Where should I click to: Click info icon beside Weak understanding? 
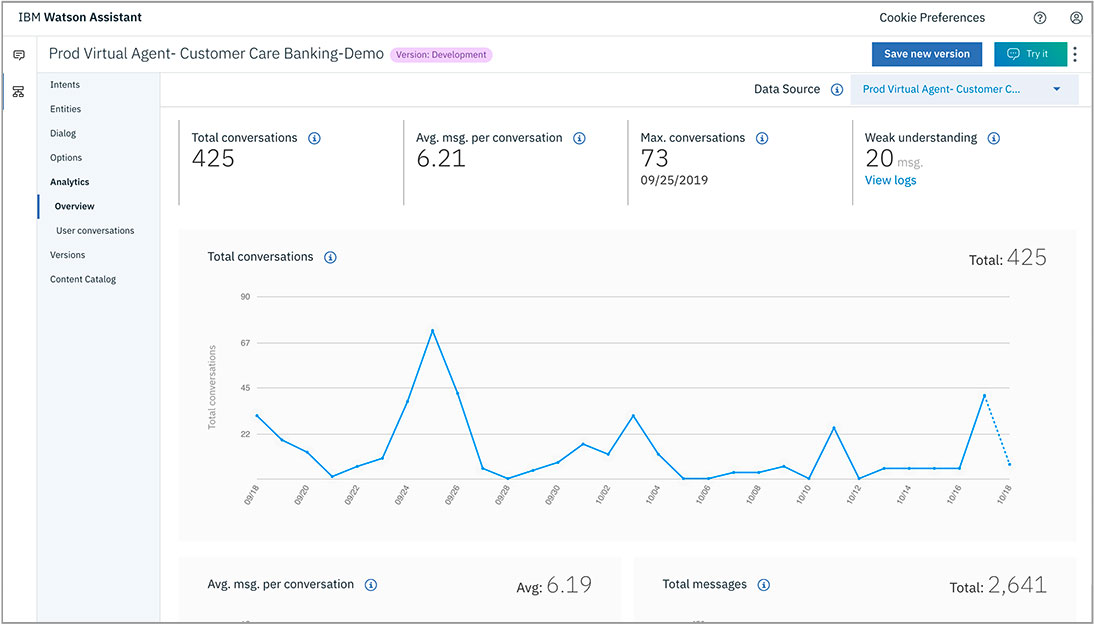[x=994, y=138]
